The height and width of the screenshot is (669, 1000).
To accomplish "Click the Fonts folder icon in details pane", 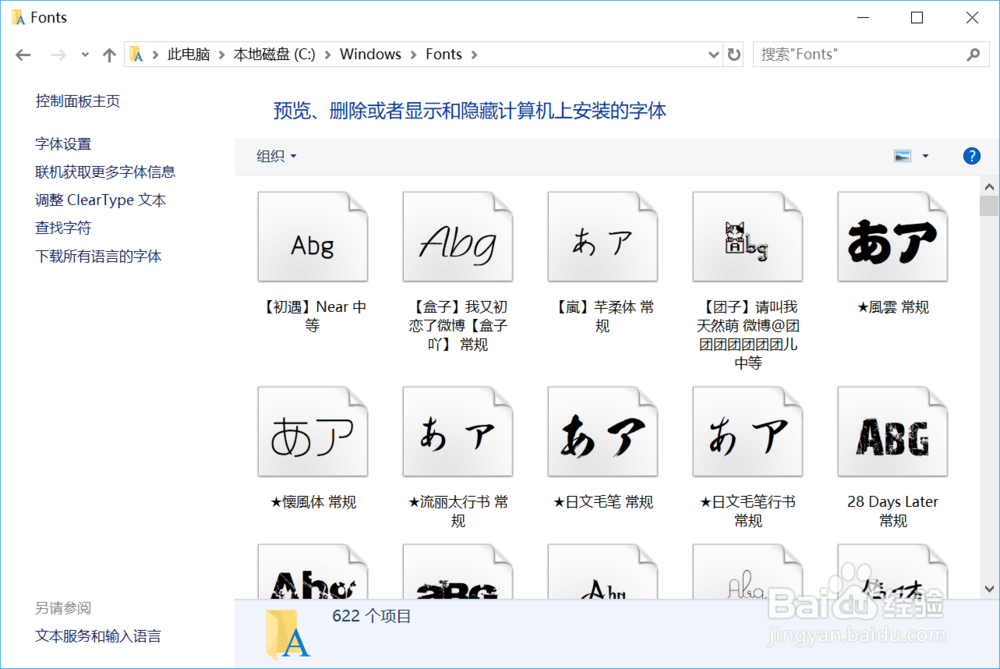I will tap(287, 634).
